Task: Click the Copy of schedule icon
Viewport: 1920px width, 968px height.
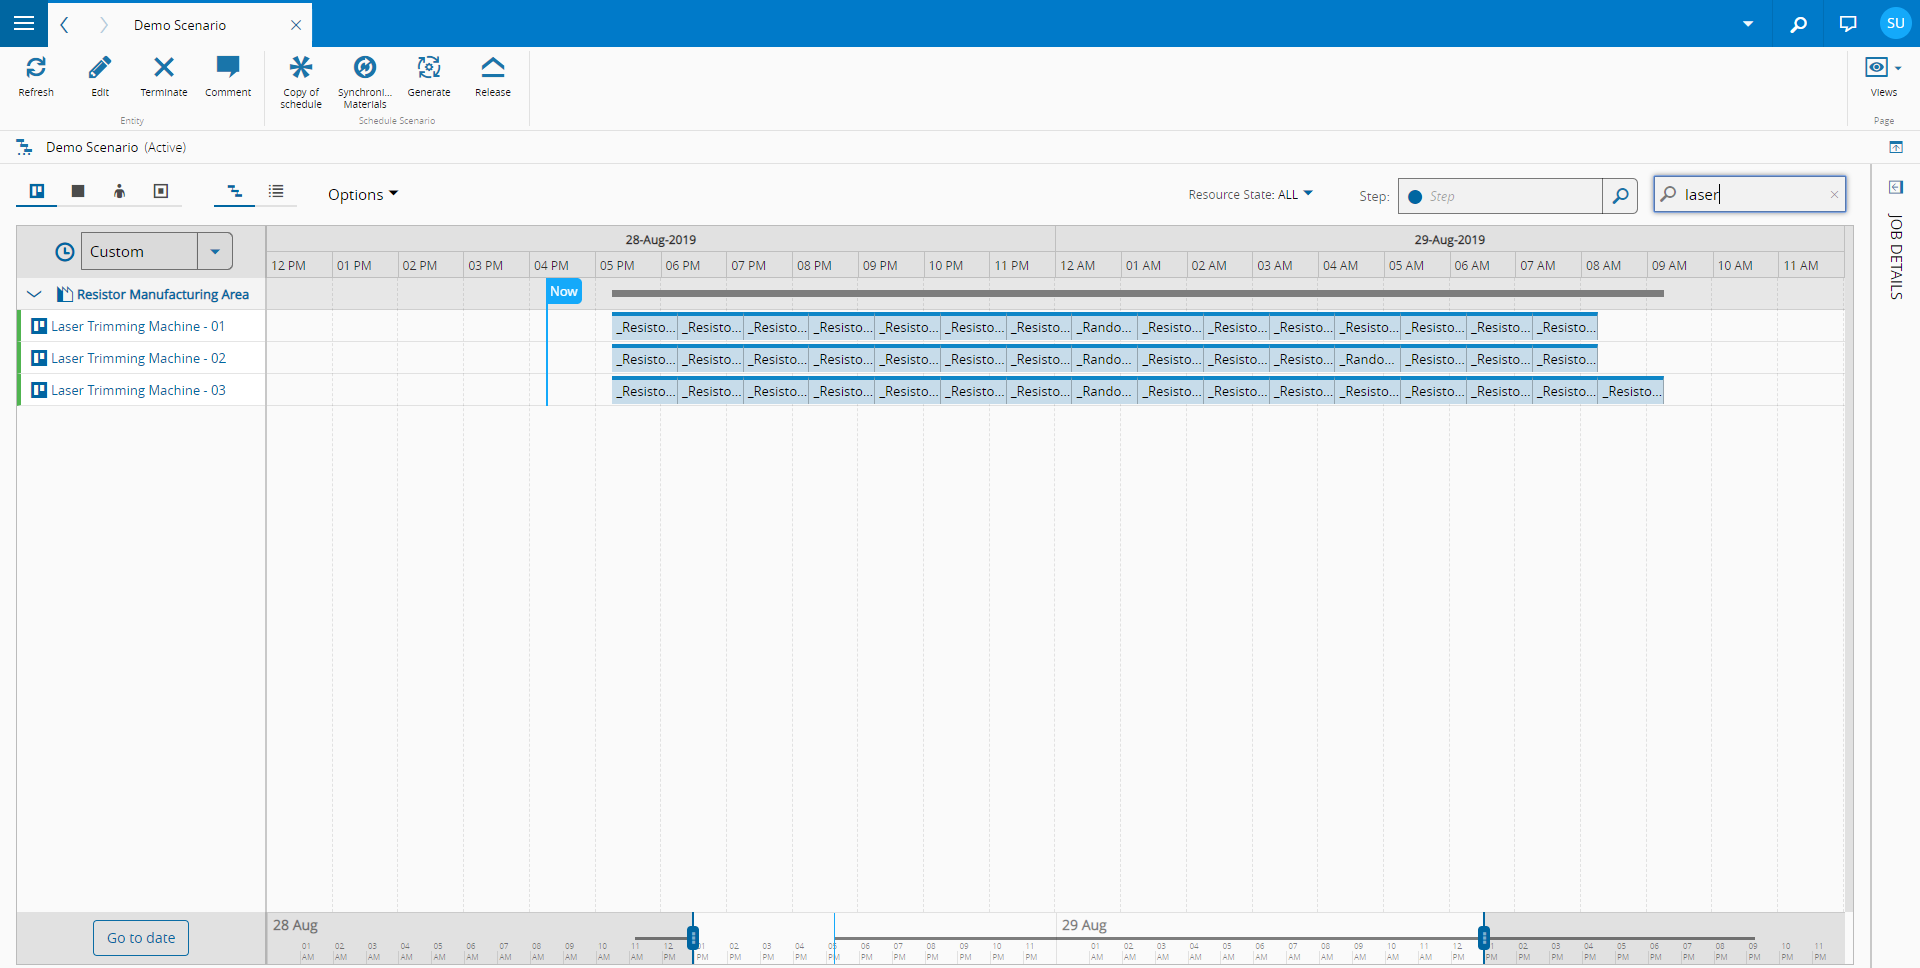Action: pos(301,68)
